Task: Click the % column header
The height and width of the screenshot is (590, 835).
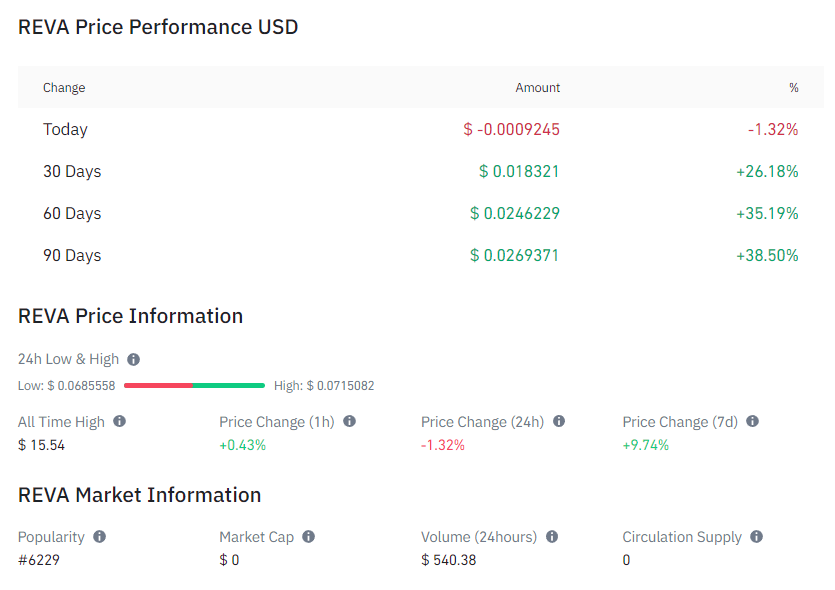Action: [794, 88]
